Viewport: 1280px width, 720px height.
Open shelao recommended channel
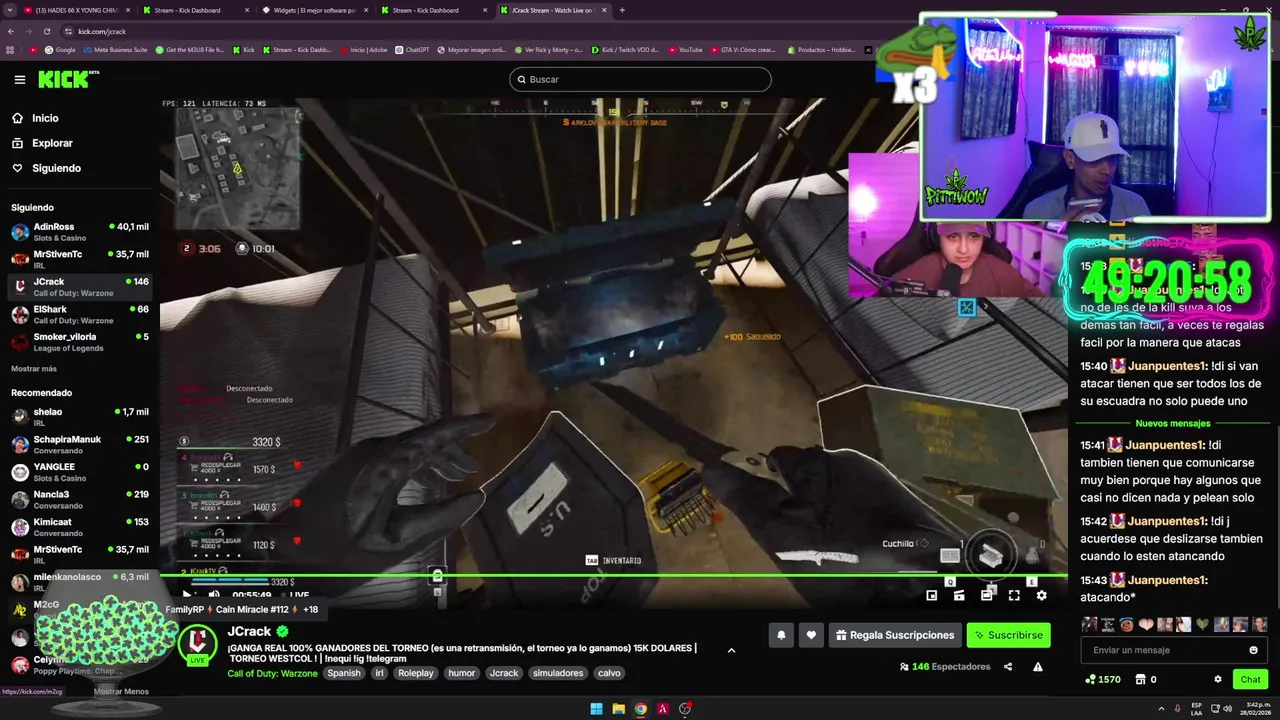[x=78, y=417]
